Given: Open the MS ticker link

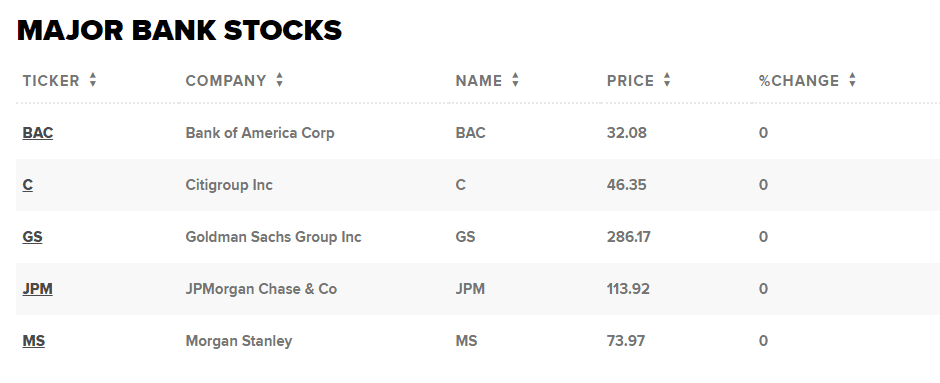Looking at the screenshot, I should coord(34,341).
